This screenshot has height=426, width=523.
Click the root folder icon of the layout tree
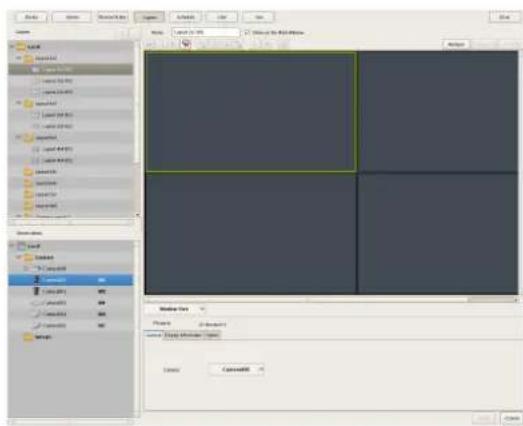[21, 47]
